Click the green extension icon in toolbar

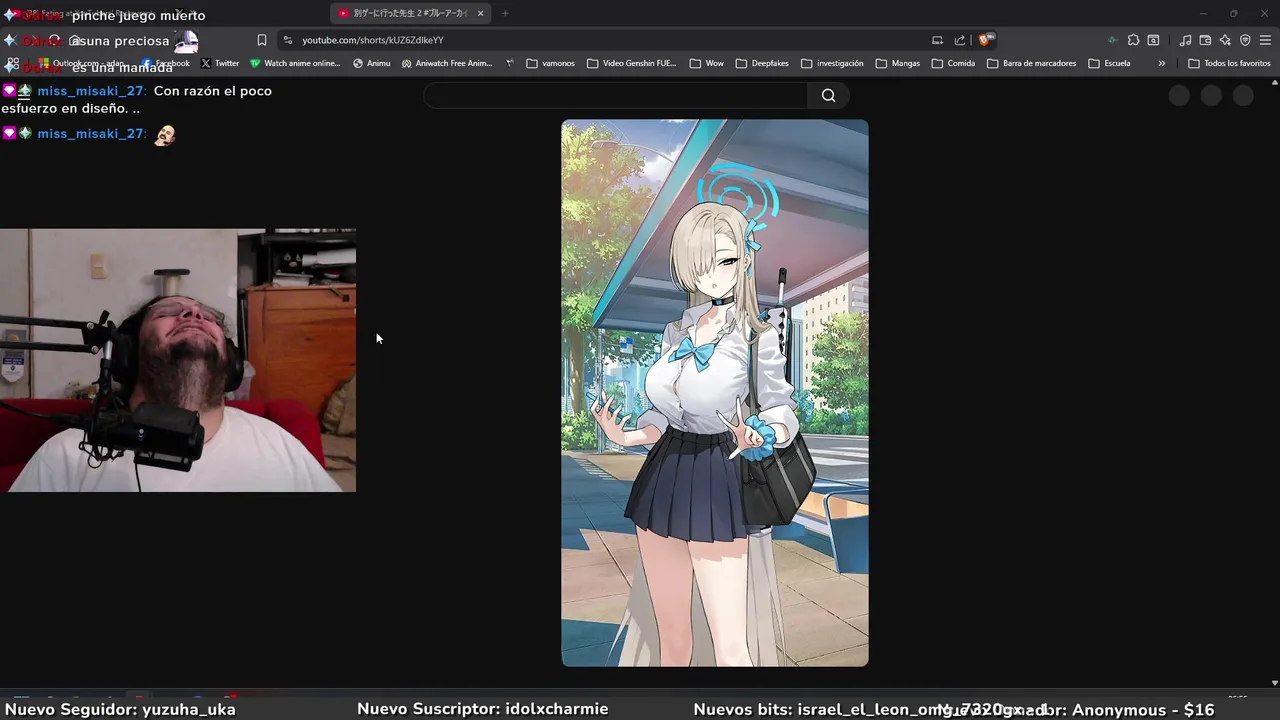click(x=1112, y=40)
